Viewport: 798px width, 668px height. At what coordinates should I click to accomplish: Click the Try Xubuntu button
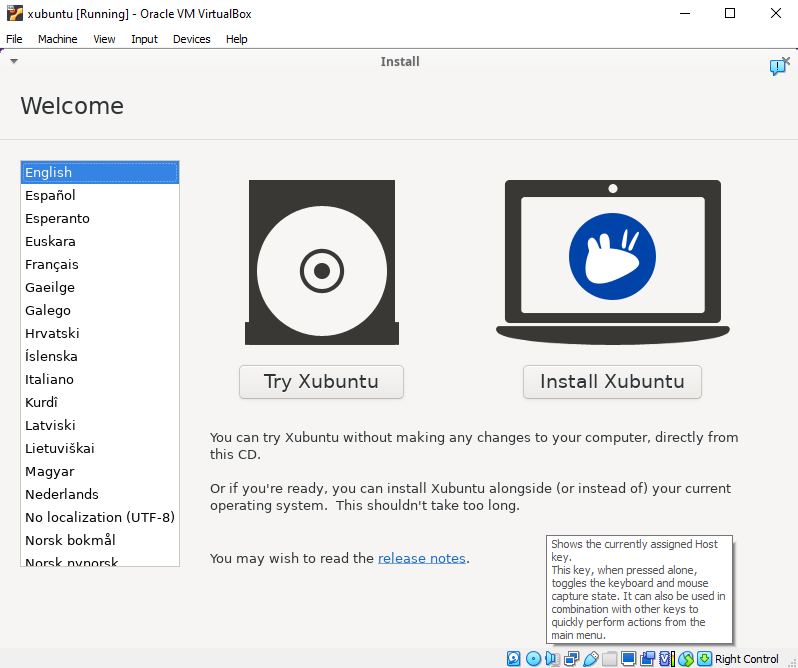click(x=322, y=382)
